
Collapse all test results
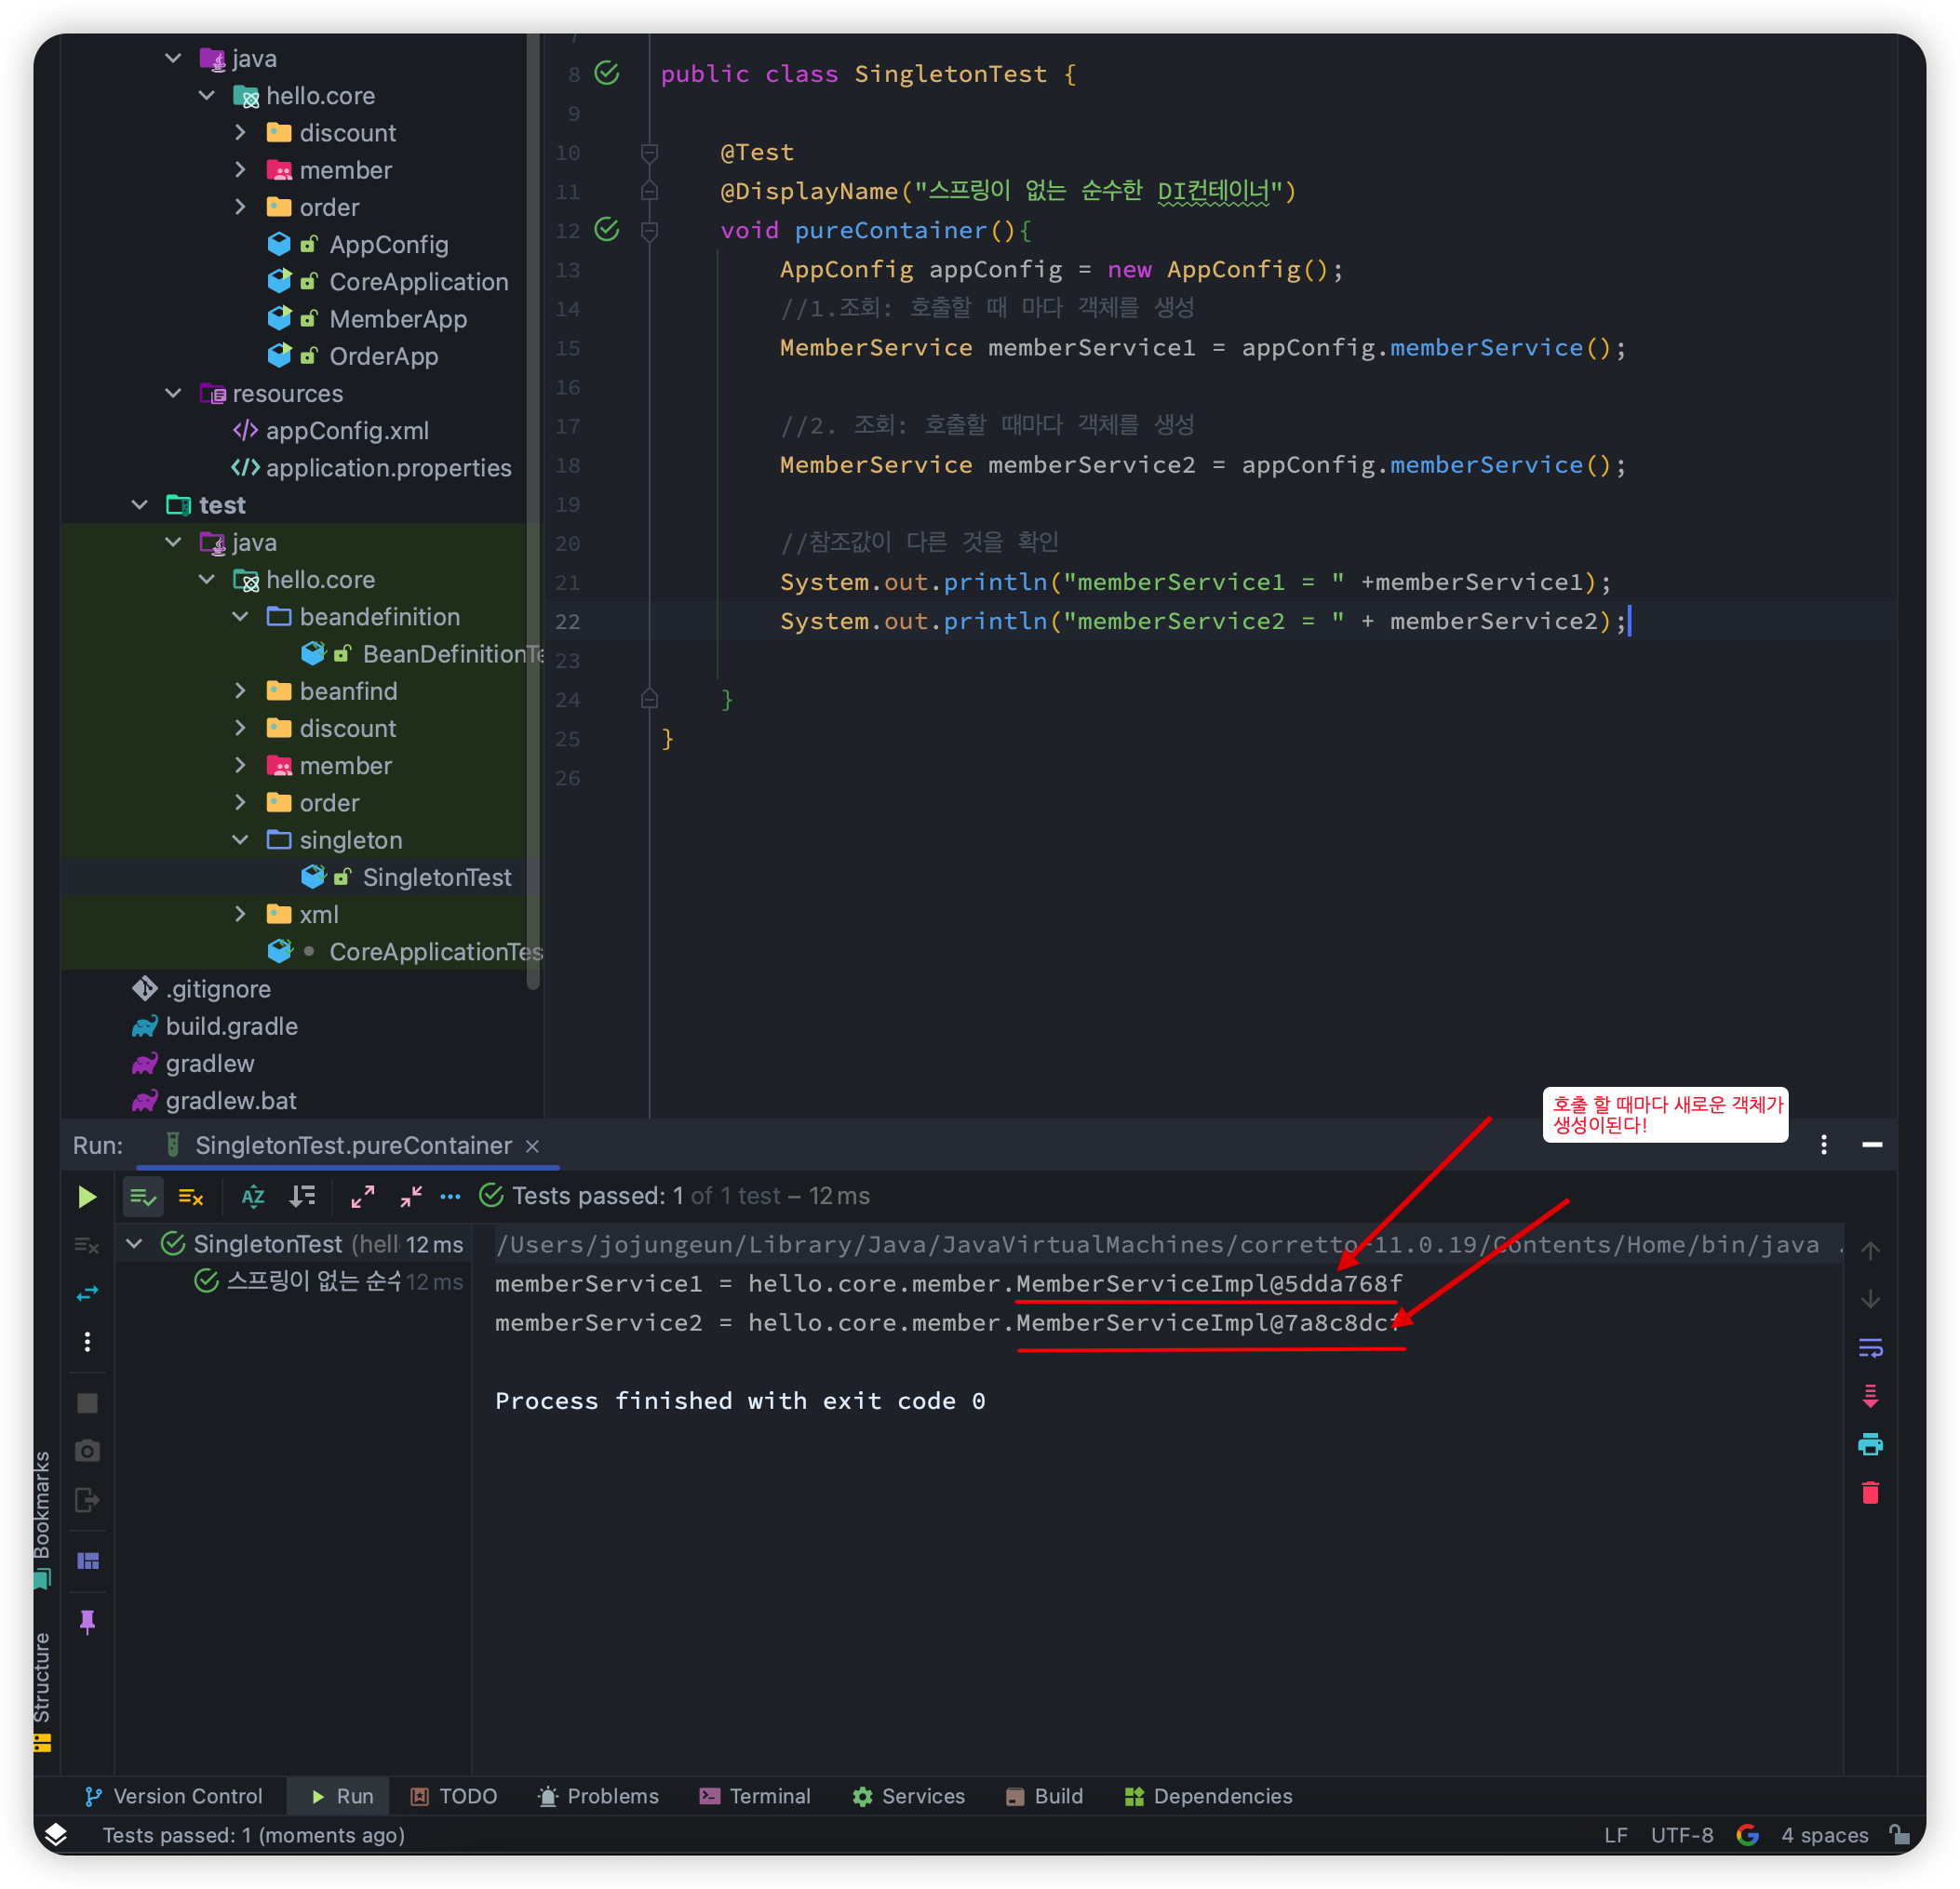tap(411, 1197)
